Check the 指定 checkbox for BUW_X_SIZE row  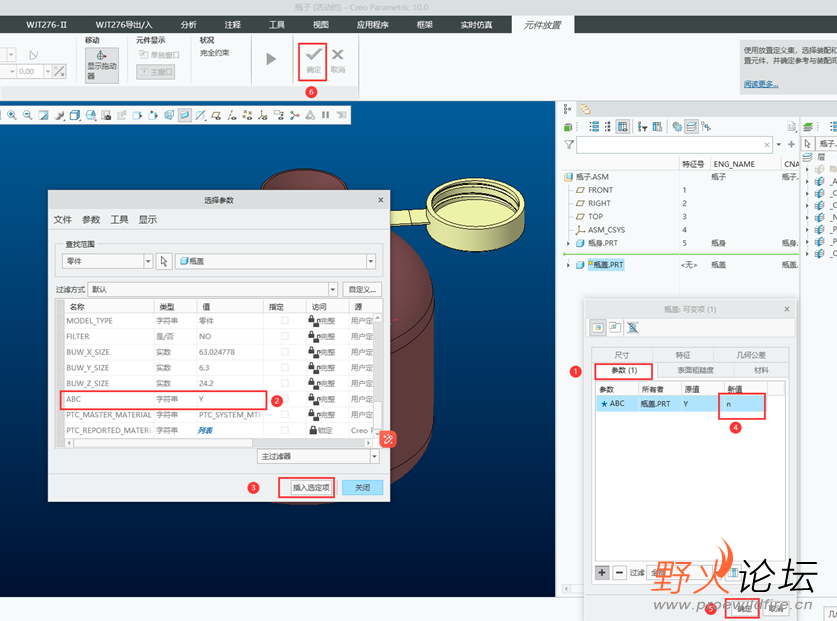pyautogui.click(x=285, y=352)
